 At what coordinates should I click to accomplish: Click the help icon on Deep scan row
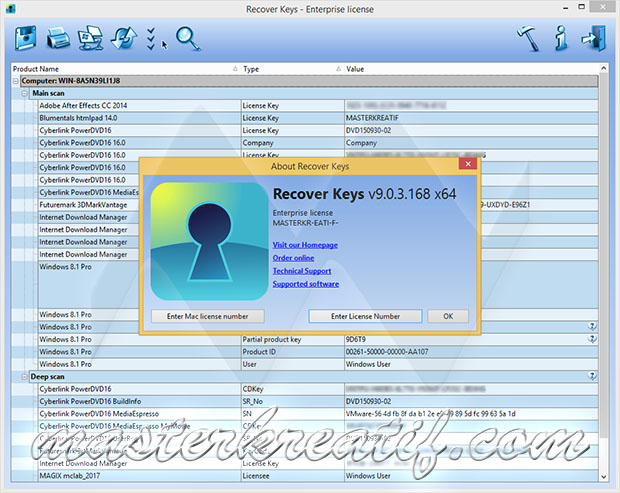592,376
